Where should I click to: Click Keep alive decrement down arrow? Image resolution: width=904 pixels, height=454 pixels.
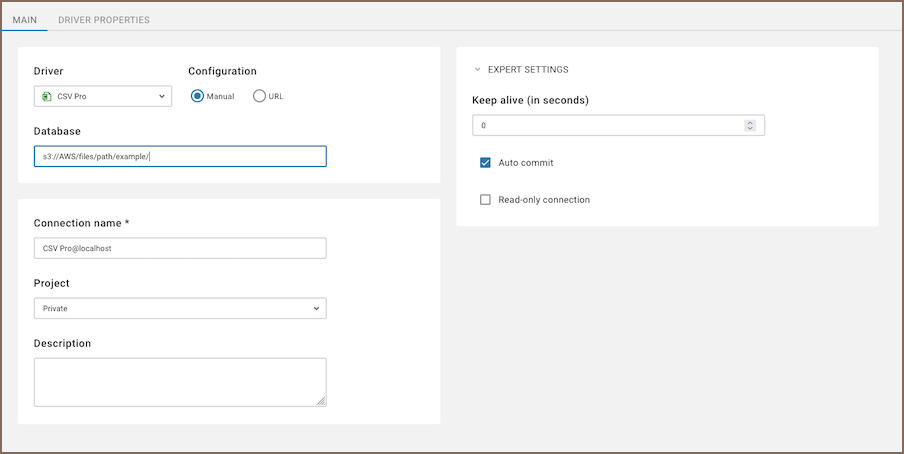(750, 129)
